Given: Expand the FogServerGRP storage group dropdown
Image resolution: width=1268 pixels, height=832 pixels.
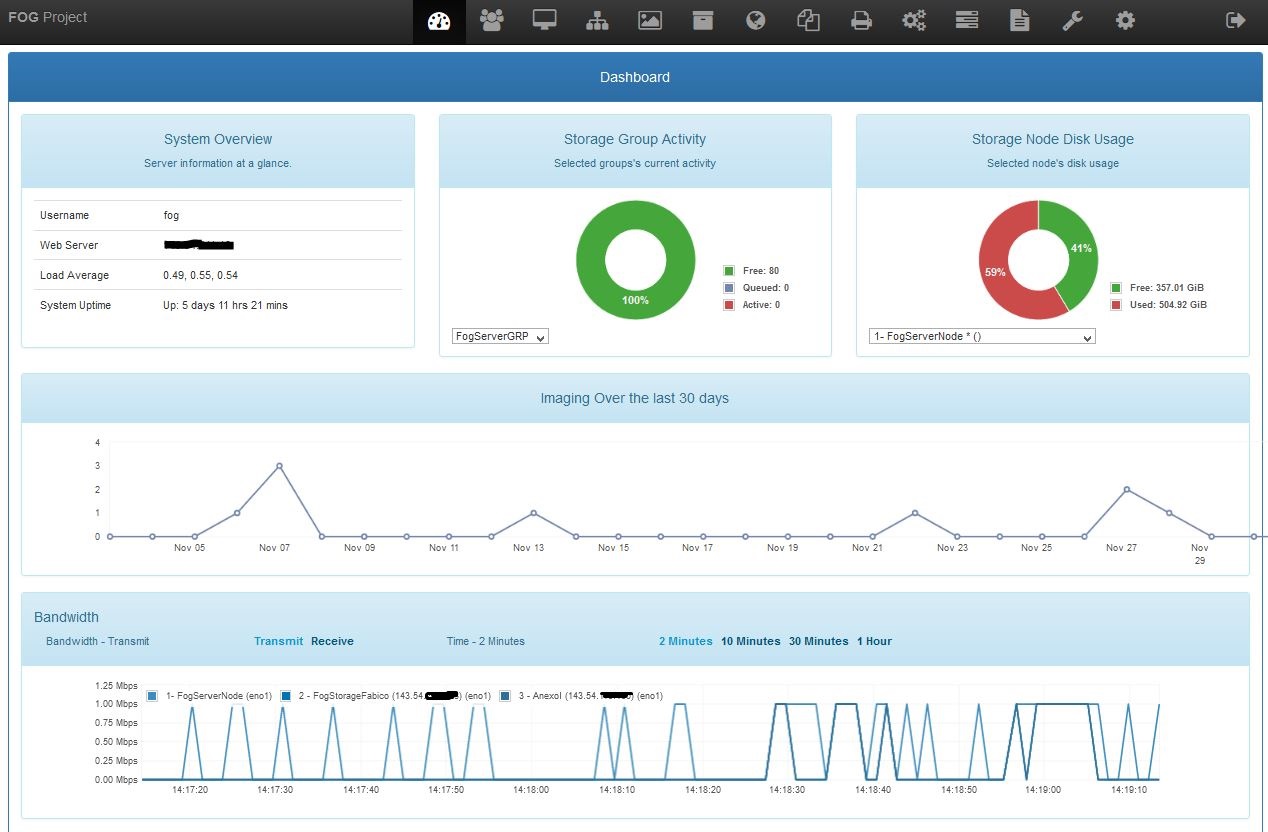Looking at the screenshot, I should 500,337.
